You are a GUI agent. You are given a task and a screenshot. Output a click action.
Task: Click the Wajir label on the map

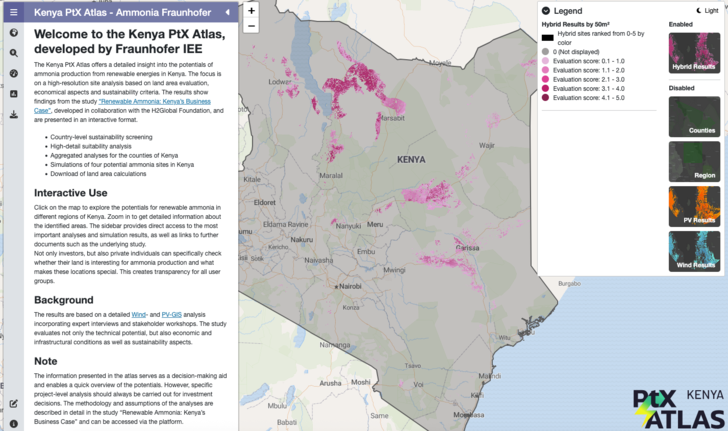tap(487, 145)
